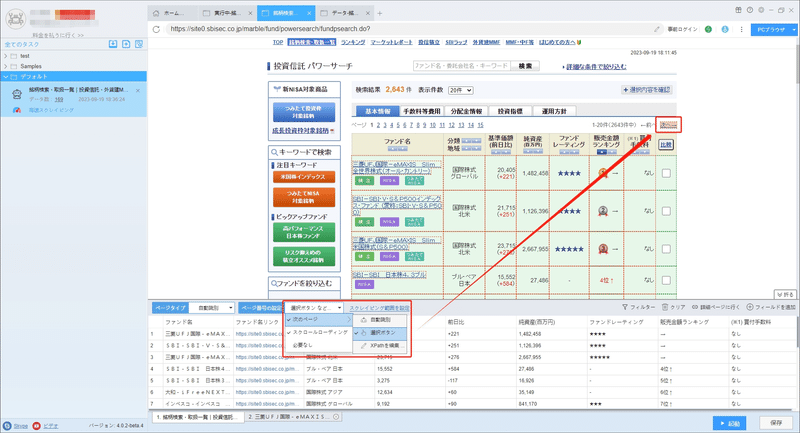Click the 料金を払うに行く link
Viewport: 800px width, 433px height.
[x=58, y=35]
